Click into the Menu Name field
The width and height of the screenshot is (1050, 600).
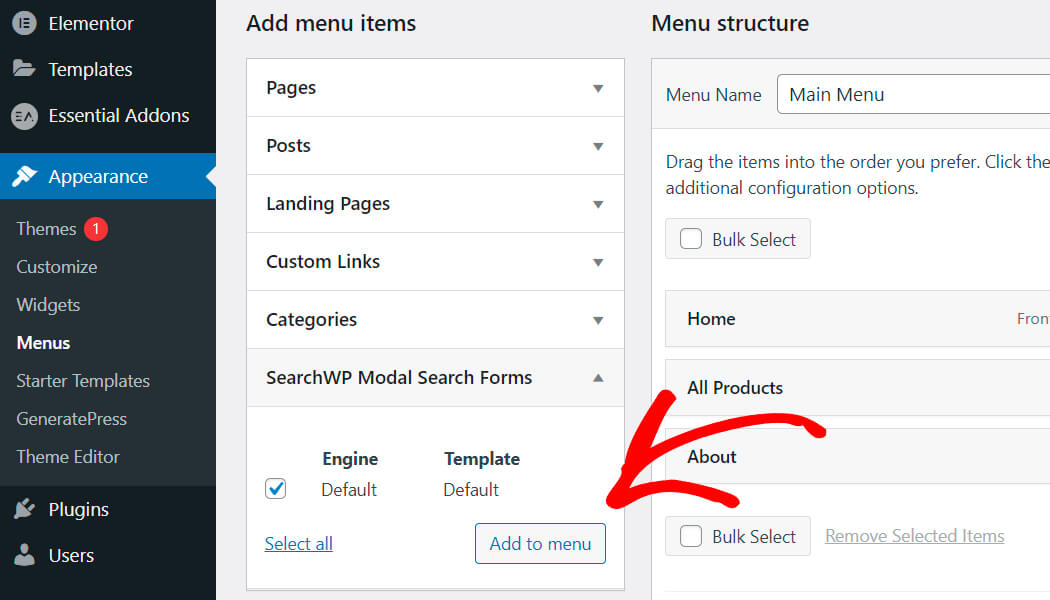click(913, 94)
